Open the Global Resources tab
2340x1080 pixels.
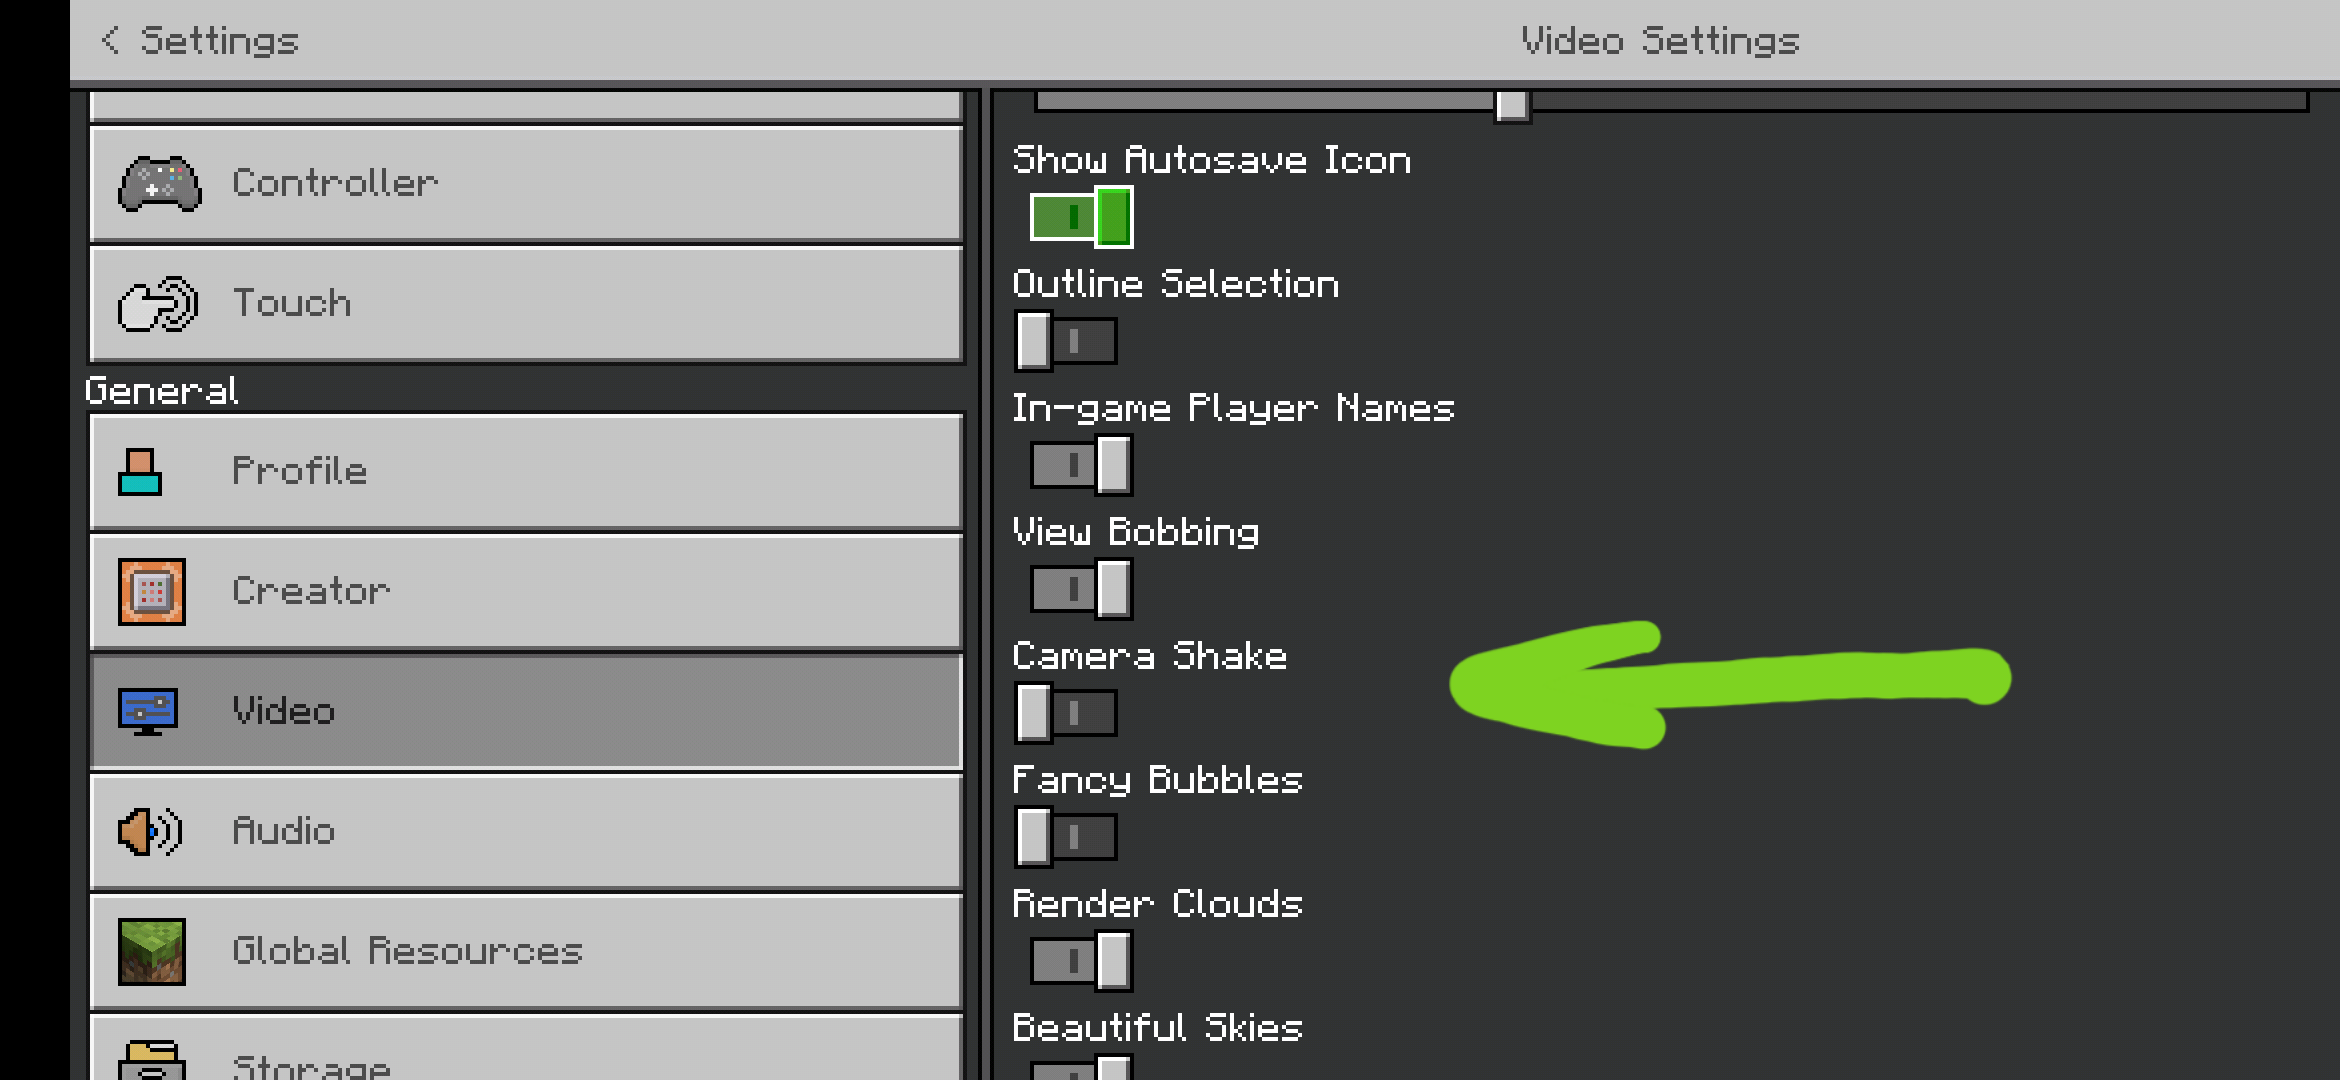click(525, 951)
